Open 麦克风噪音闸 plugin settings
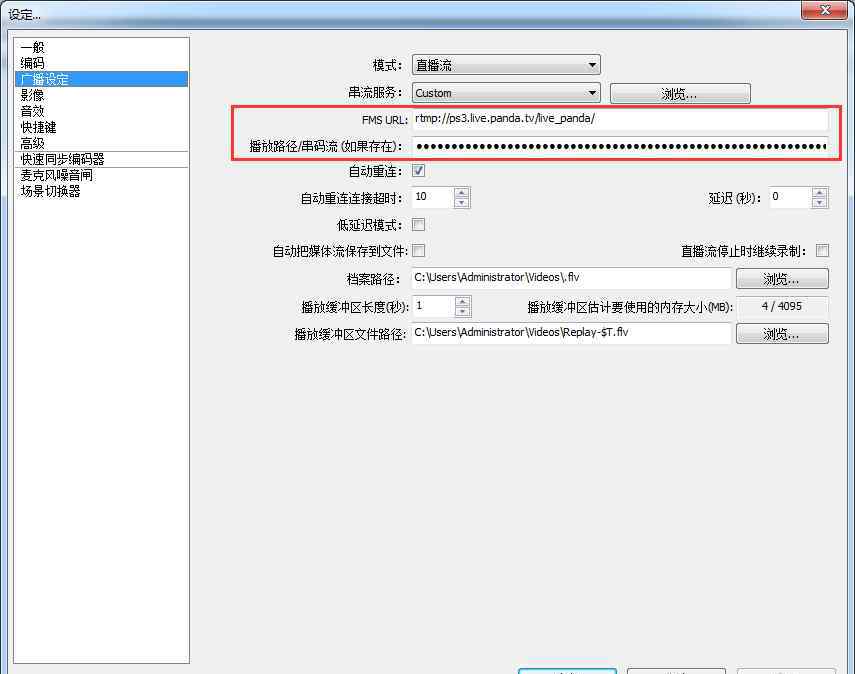Viewport: 855px width, 674px height. pyautogui.click(x=56, y=175)
